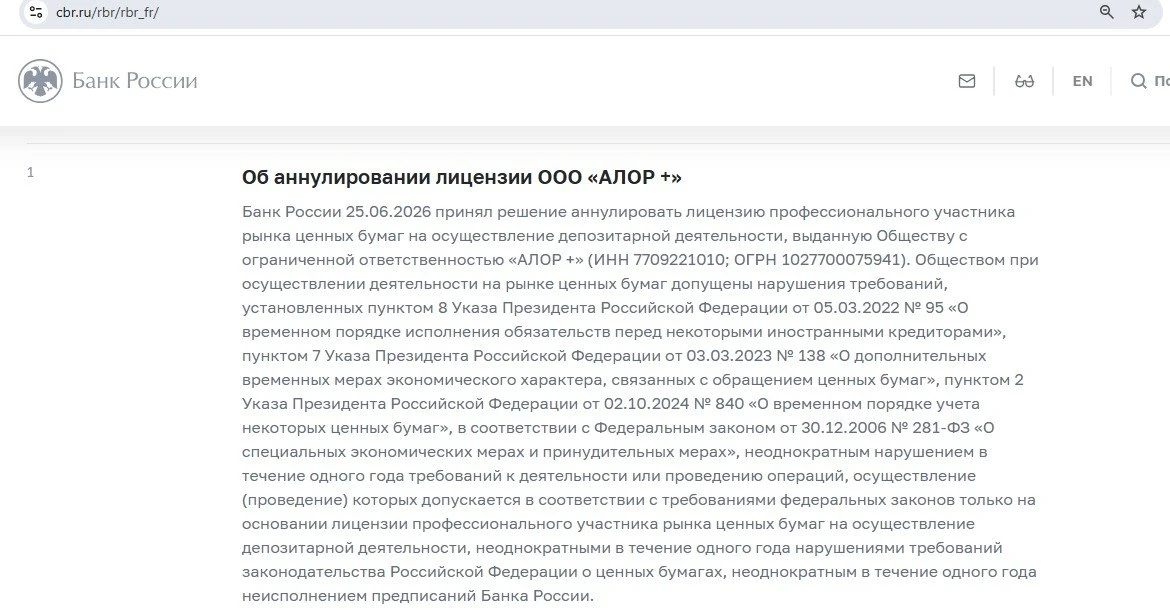Click the date 02.10.2024 in the text
The height and width of the screenshot is (612, 1170).
coord(647,404)
